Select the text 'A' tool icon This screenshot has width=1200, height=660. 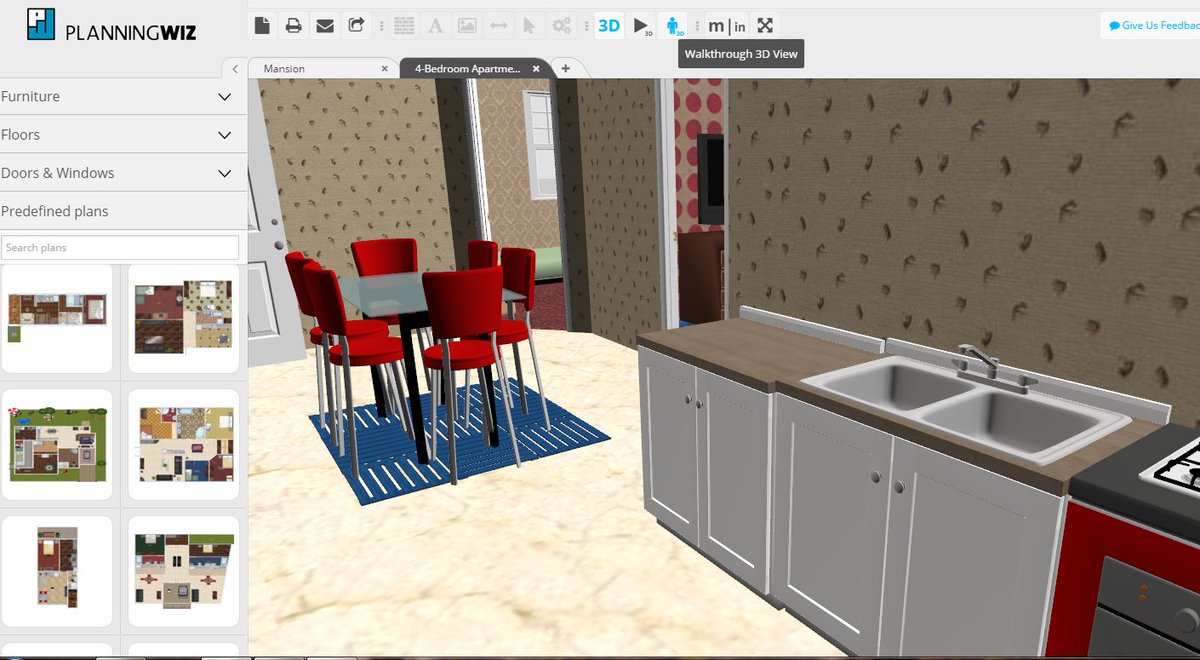[x=435, y=26]
